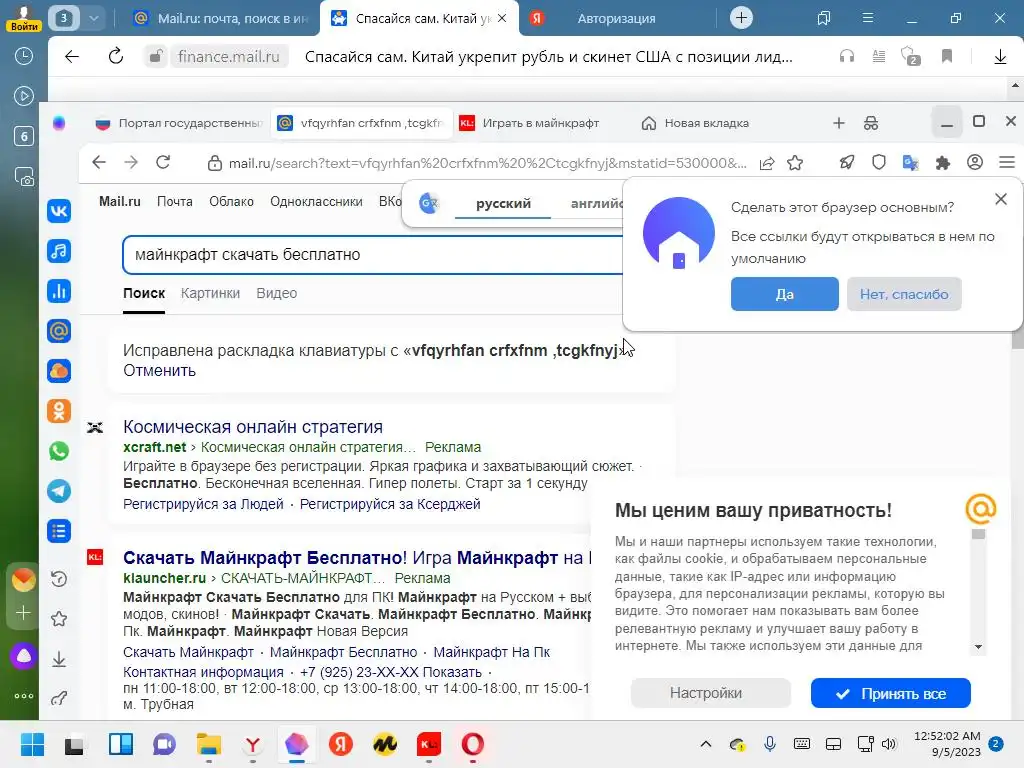Switch to Портал государственных tab

pos(180,123)
